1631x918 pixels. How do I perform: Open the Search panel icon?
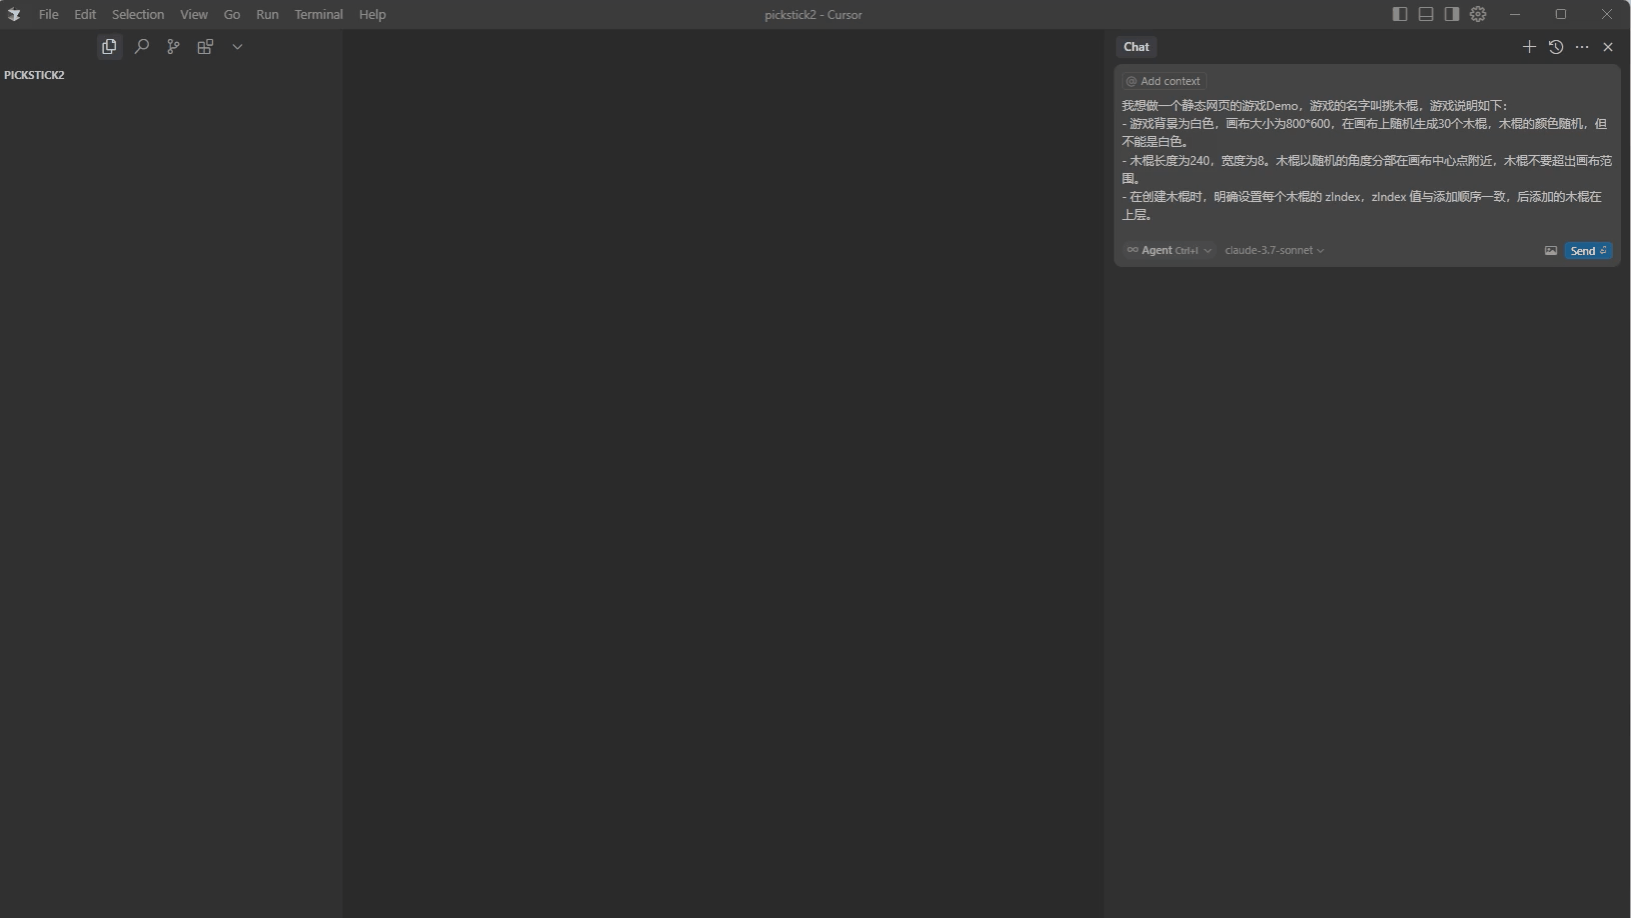coord(142,47)
